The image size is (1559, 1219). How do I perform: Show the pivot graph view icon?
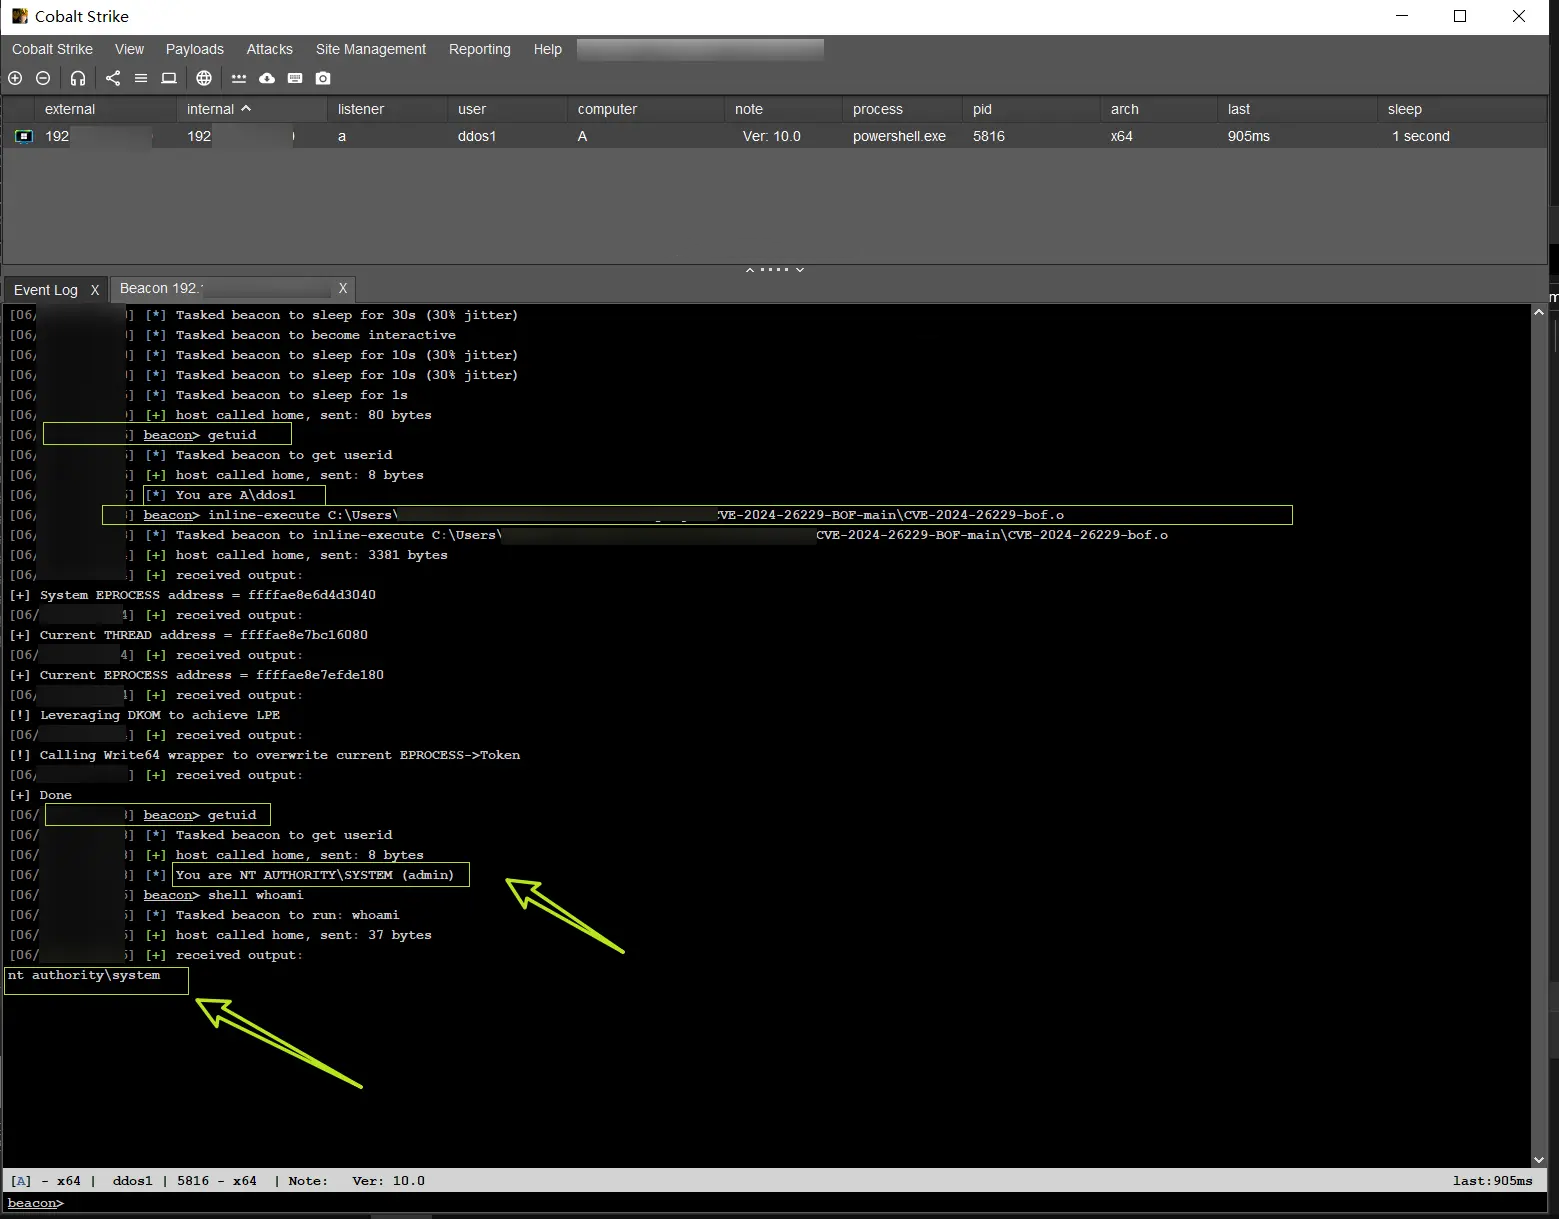click(x=113, y=78)
